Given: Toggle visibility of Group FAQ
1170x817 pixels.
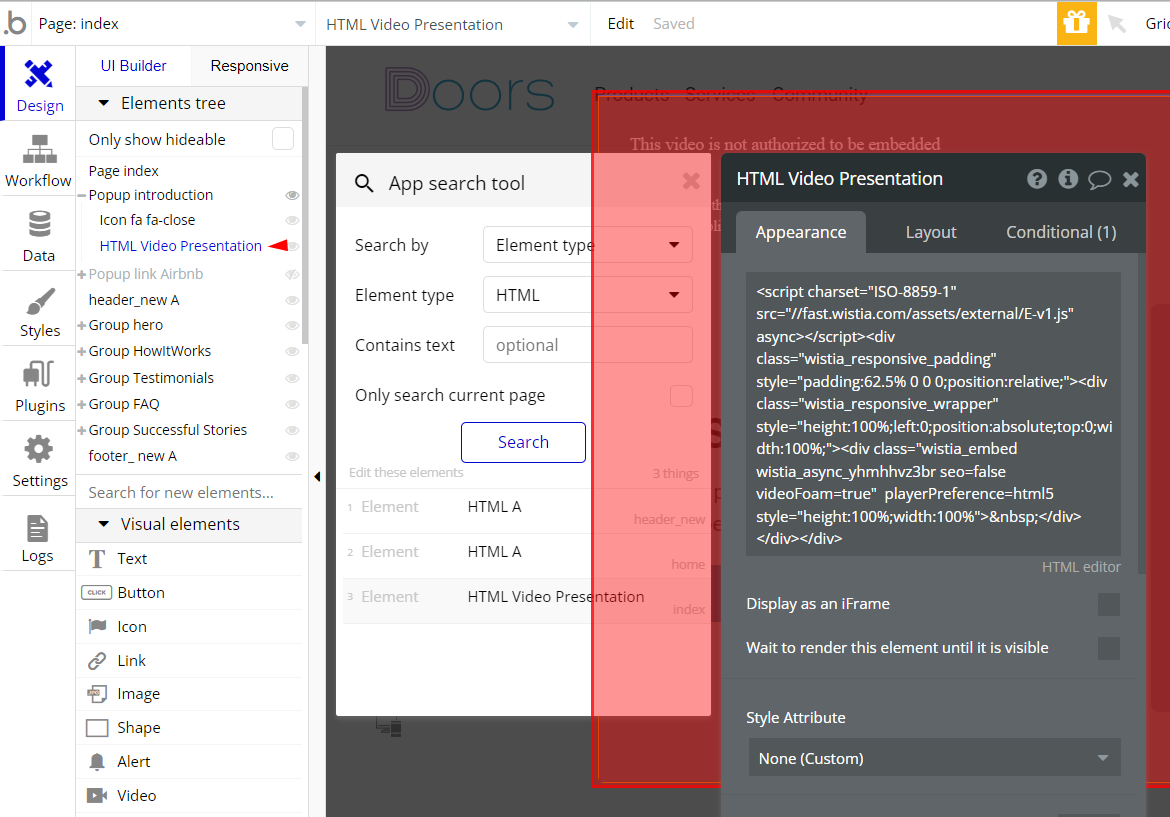Looking at the screenshot, I should click(292, 404).
